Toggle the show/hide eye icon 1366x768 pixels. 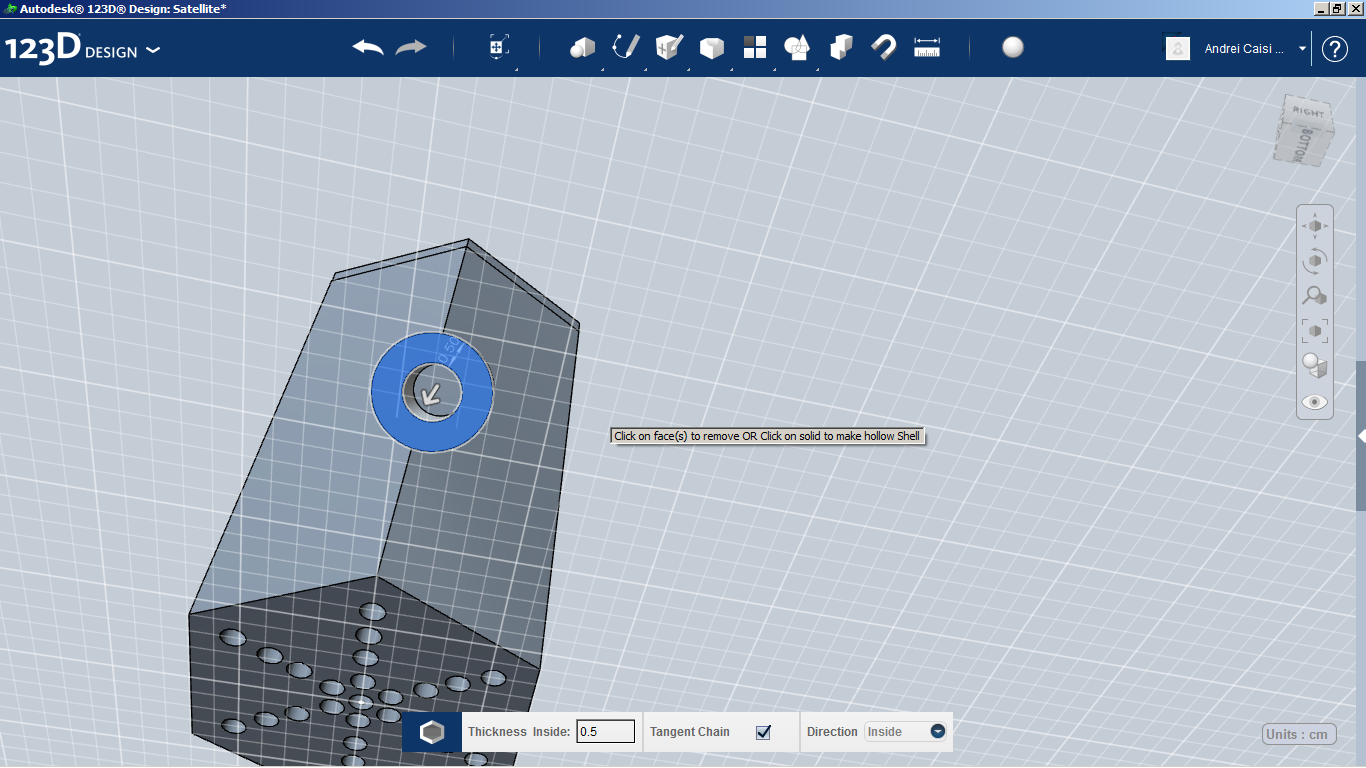point(1315,402)
